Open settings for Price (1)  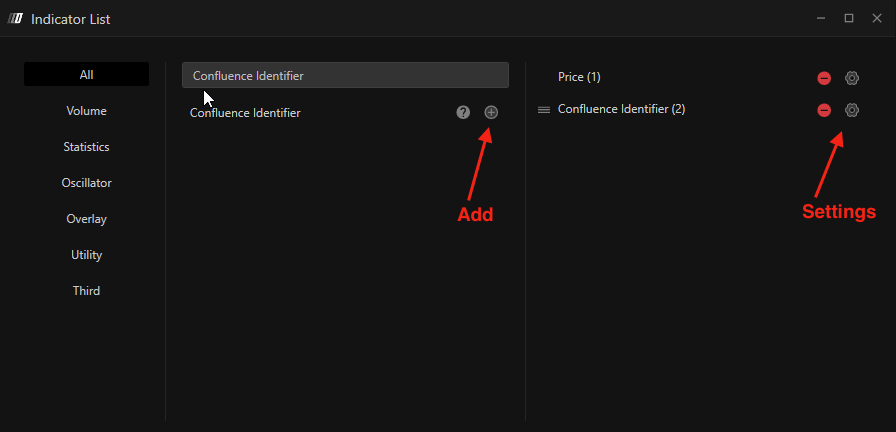[x=852, y=78]
